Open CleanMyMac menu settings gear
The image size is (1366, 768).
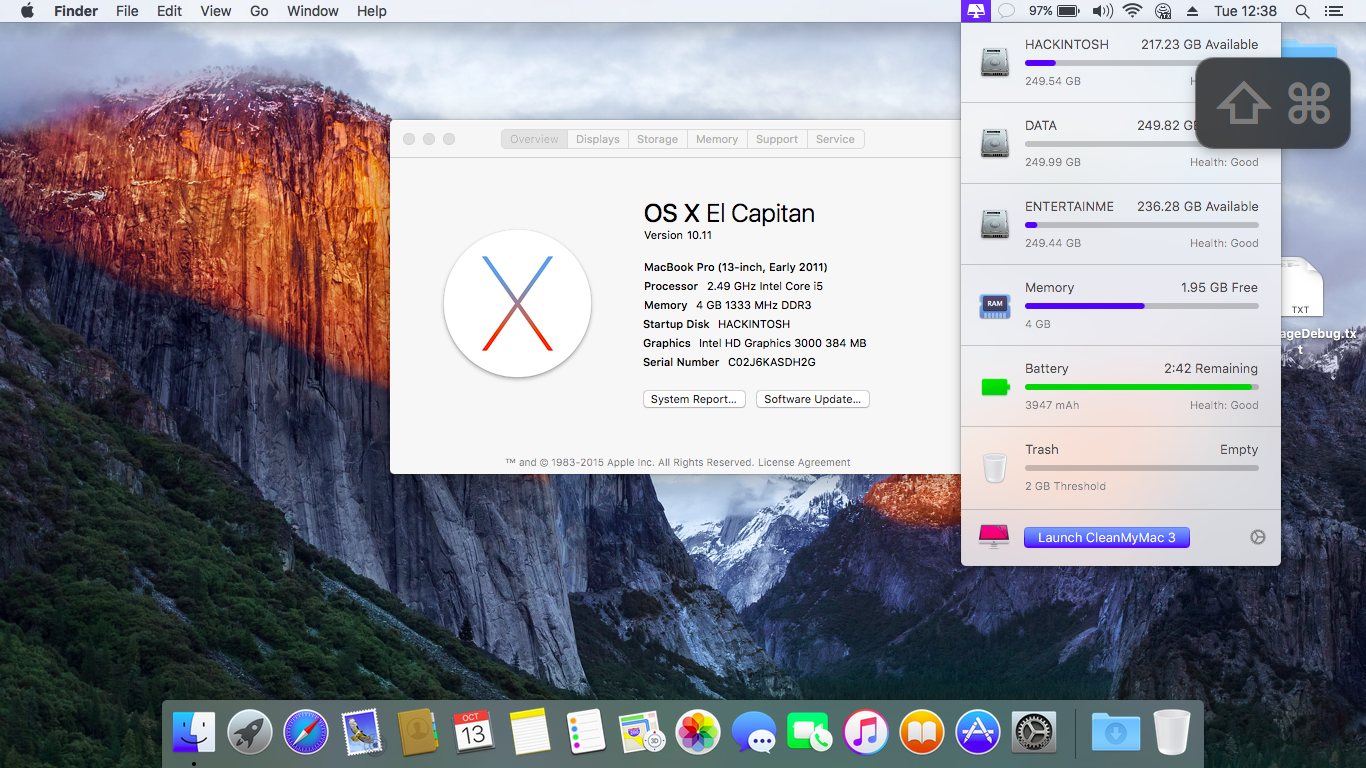point(1257,537)
